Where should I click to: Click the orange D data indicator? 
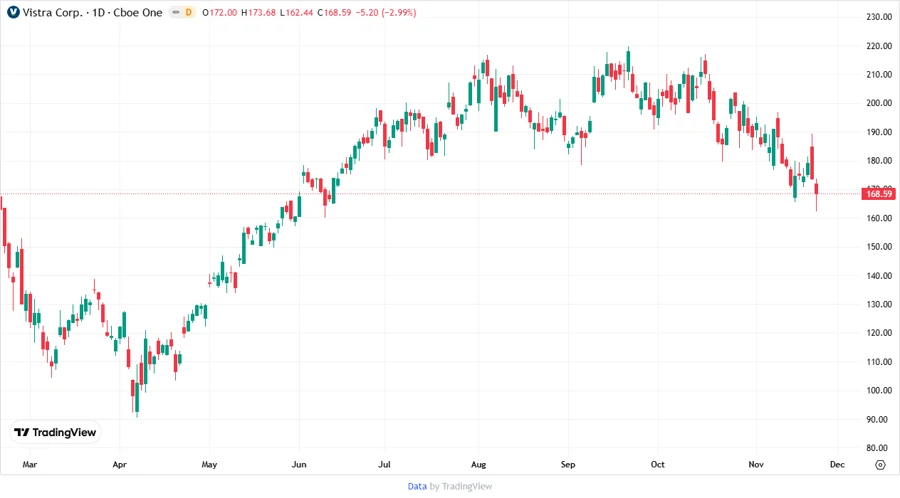pyautogui.click(x=188, y=13)
